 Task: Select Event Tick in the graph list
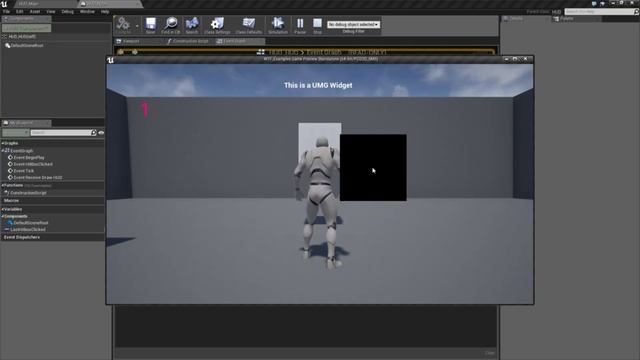tap(23, 171)
